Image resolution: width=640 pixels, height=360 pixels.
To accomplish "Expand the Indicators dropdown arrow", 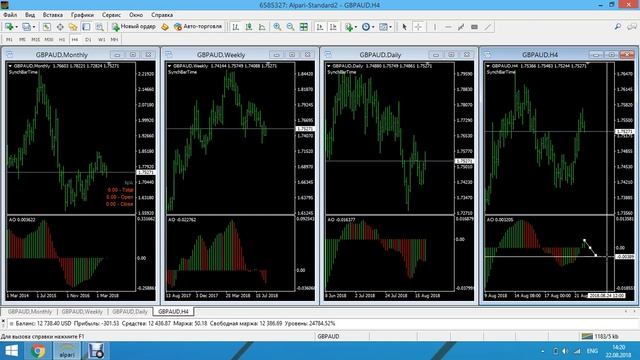I will click(356, 27).
